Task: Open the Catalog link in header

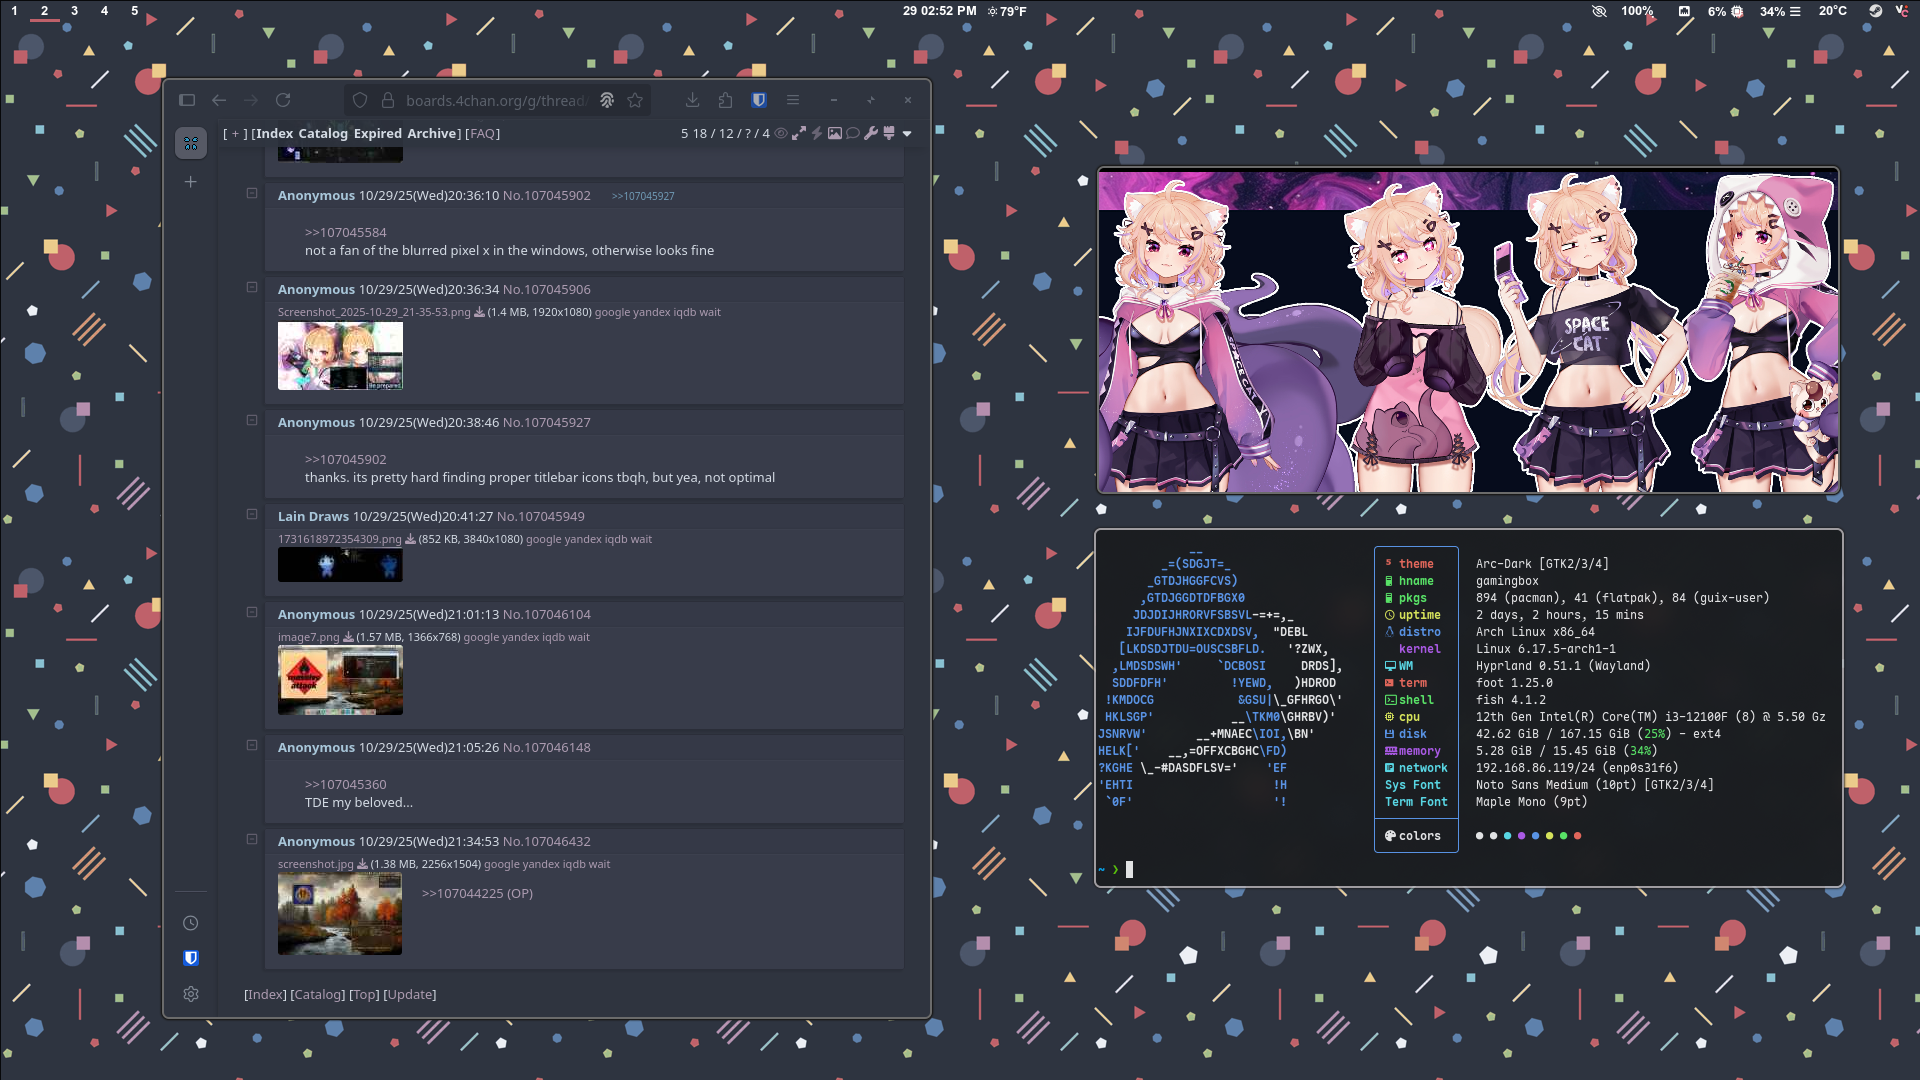Action: click(322, 133)
